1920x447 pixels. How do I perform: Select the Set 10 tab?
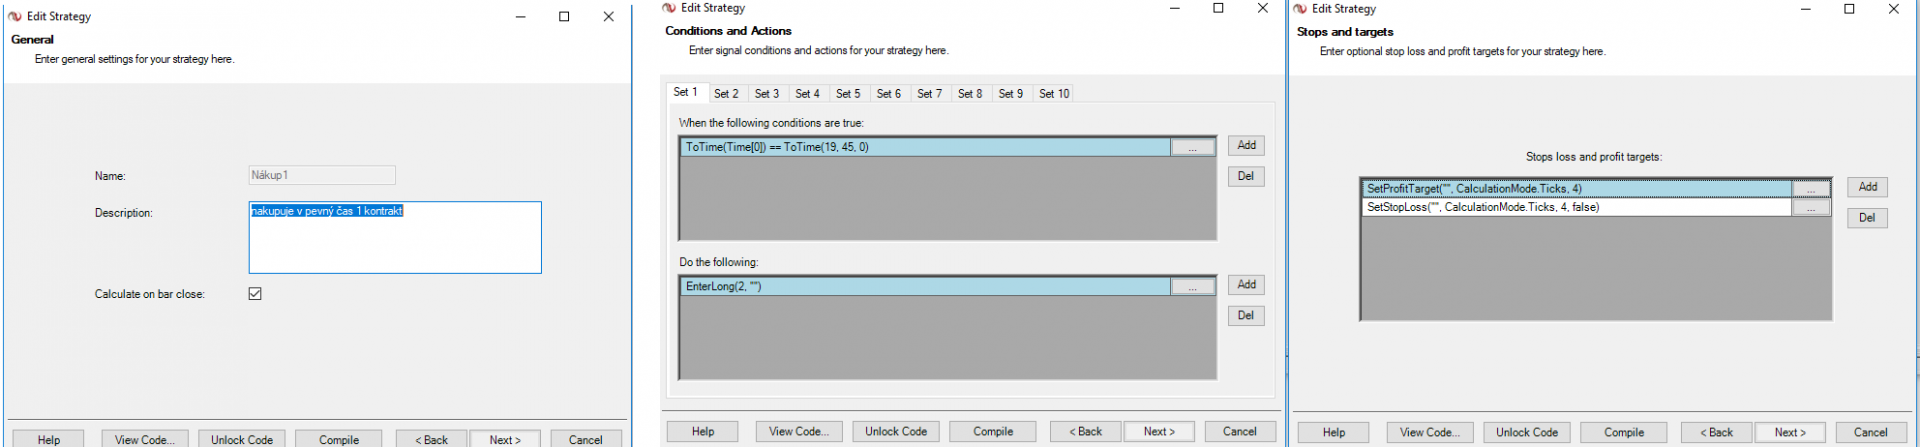[x=1054, y=94]
